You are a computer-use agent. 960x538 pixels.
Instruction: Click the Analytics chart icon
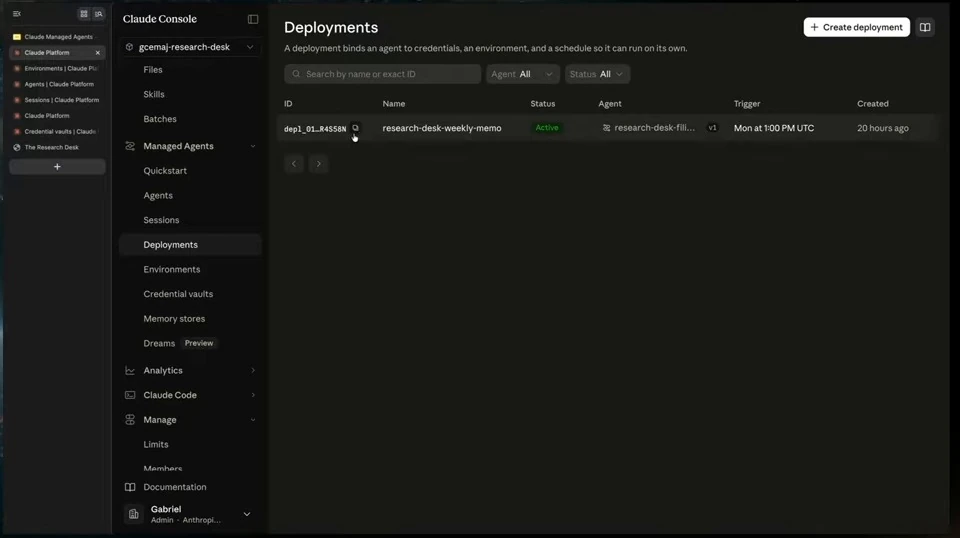tap(130, 370)
